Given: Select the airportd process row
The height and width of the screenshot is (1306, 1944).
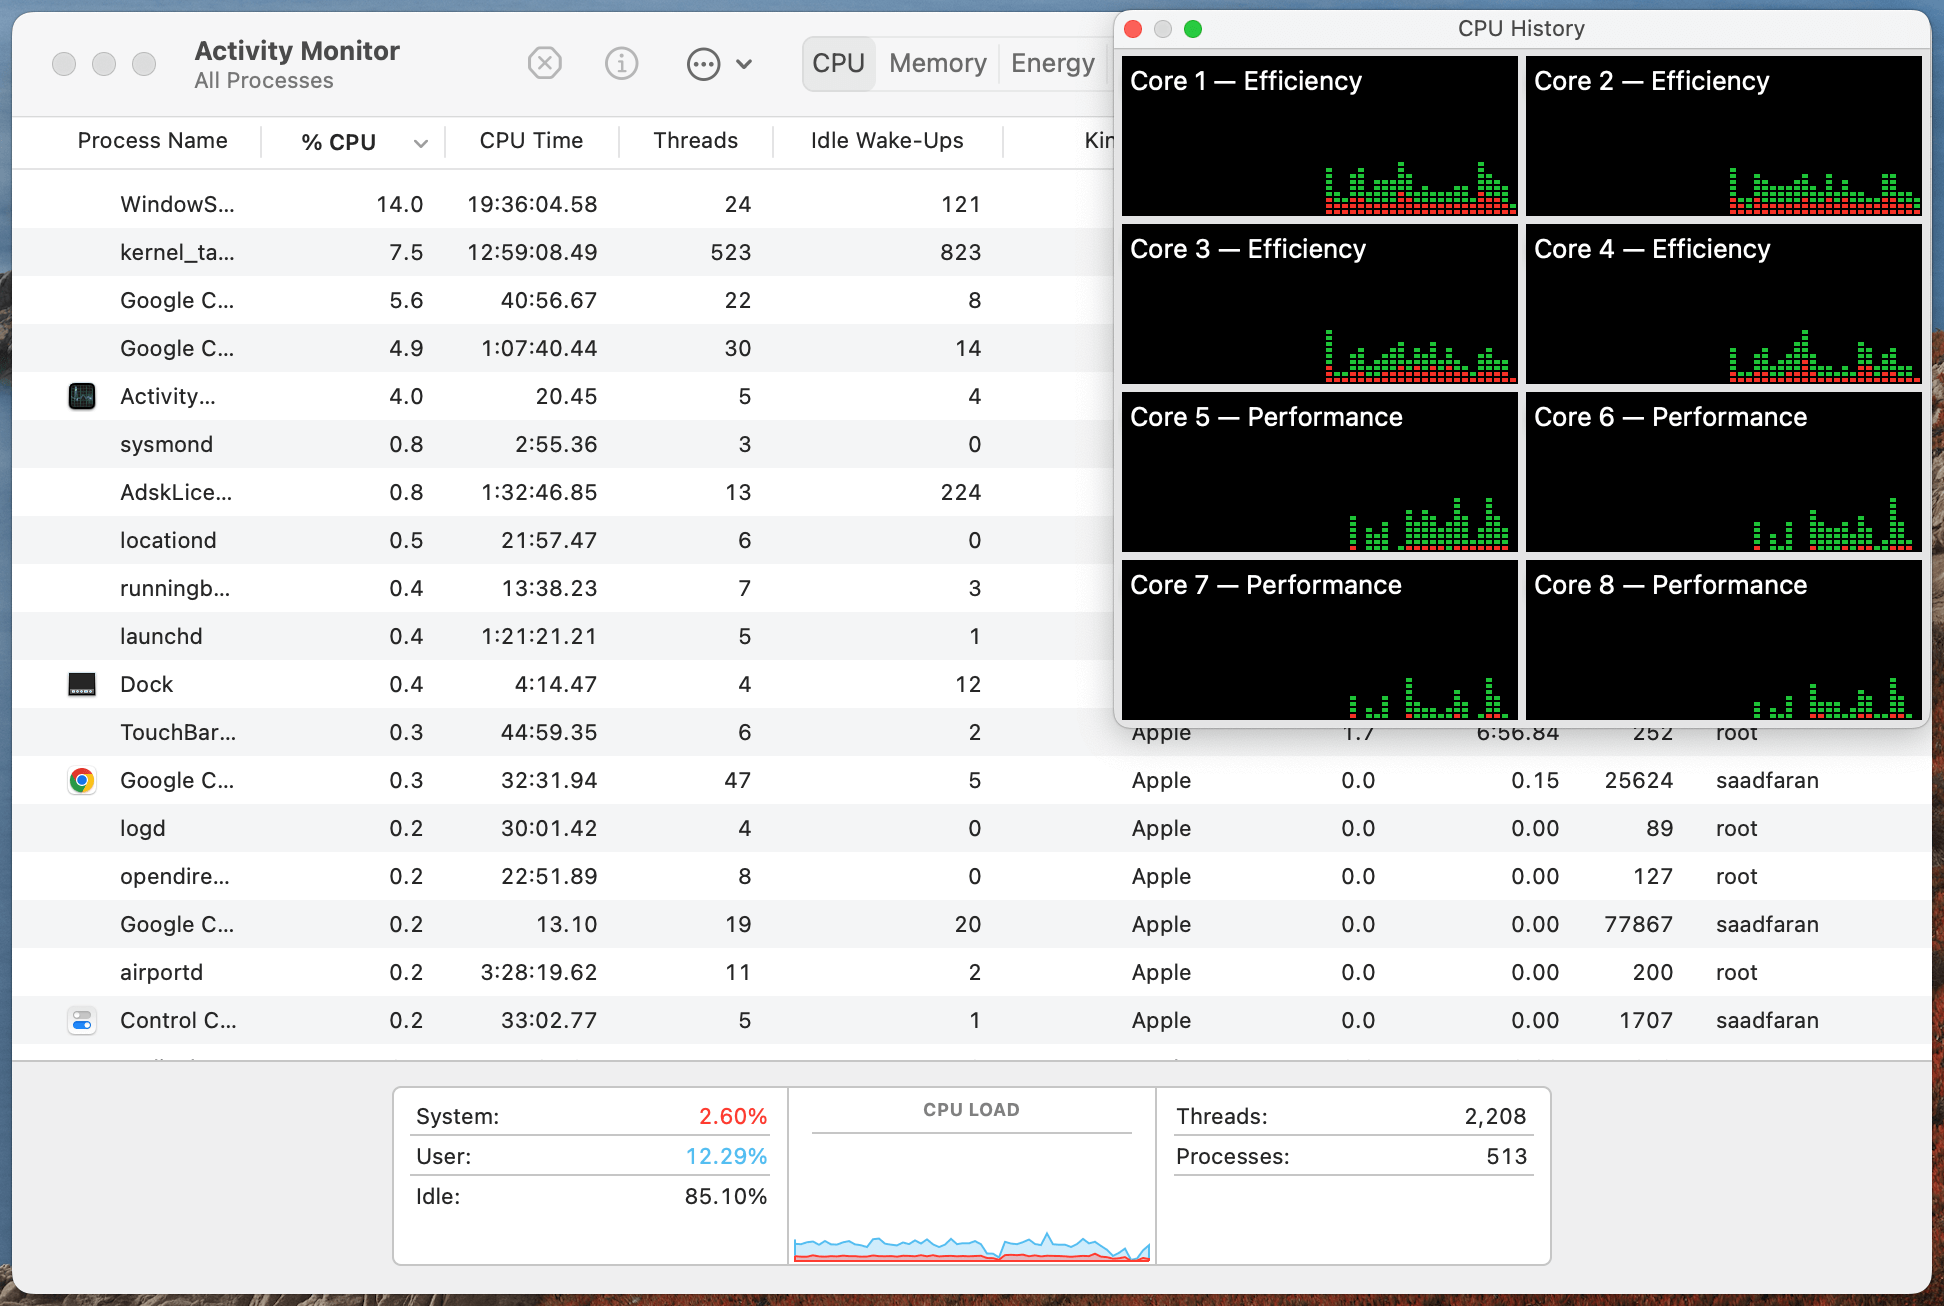Looking at the screenshot, I should 971,972.
